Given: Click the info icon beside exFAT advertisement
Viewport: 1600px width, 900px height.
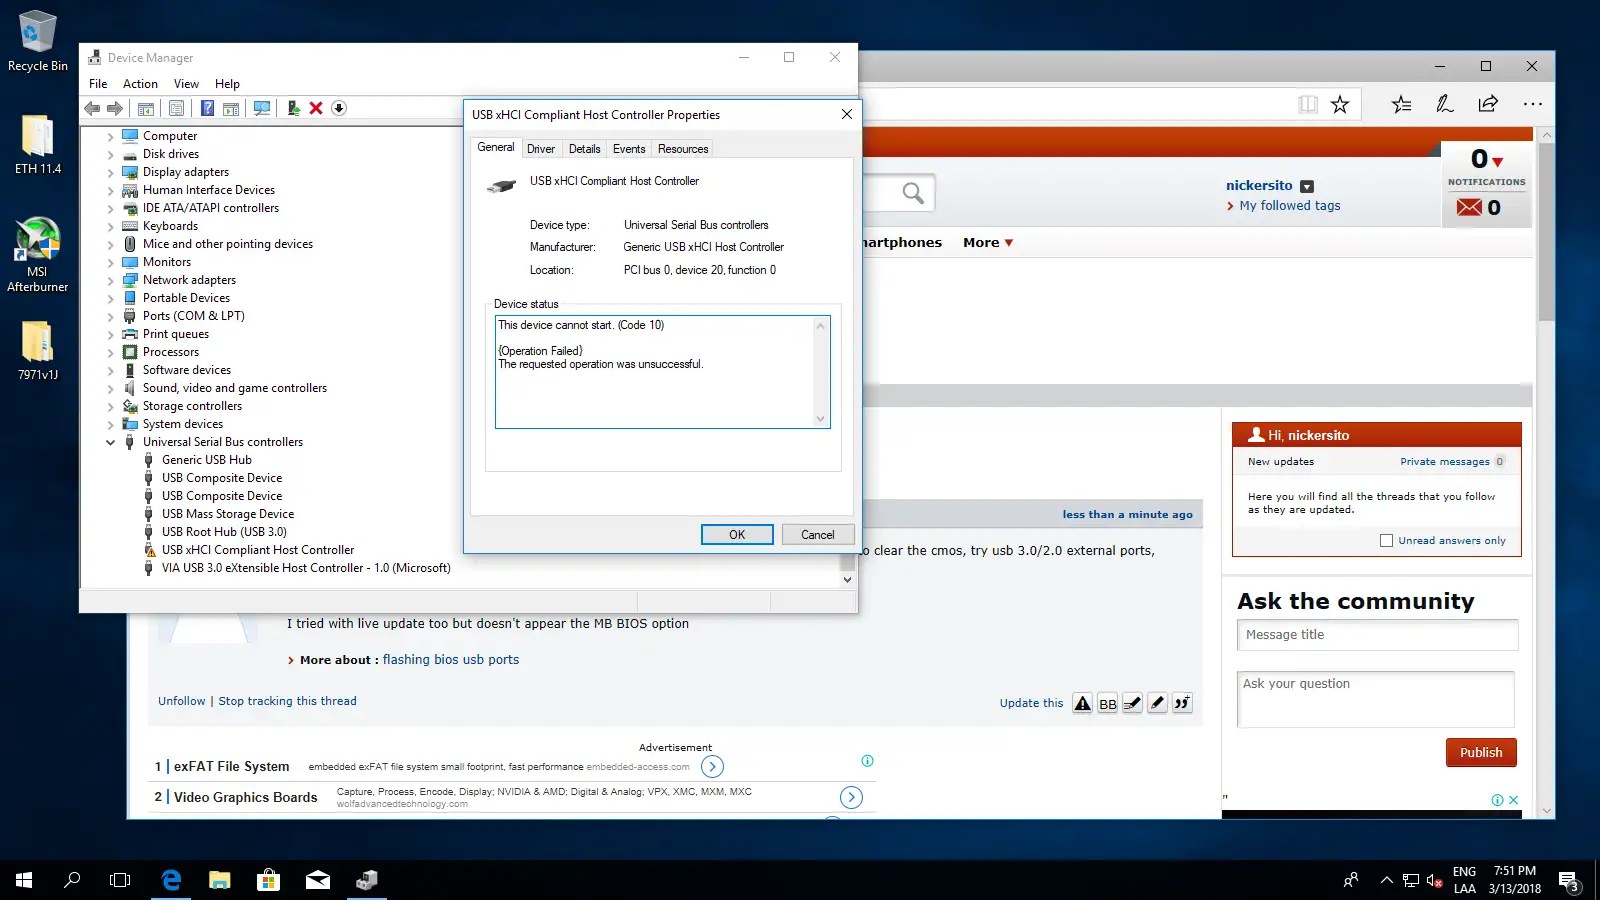Looking at the screenshot, I should pyautogui.click(x=867, y=761).
